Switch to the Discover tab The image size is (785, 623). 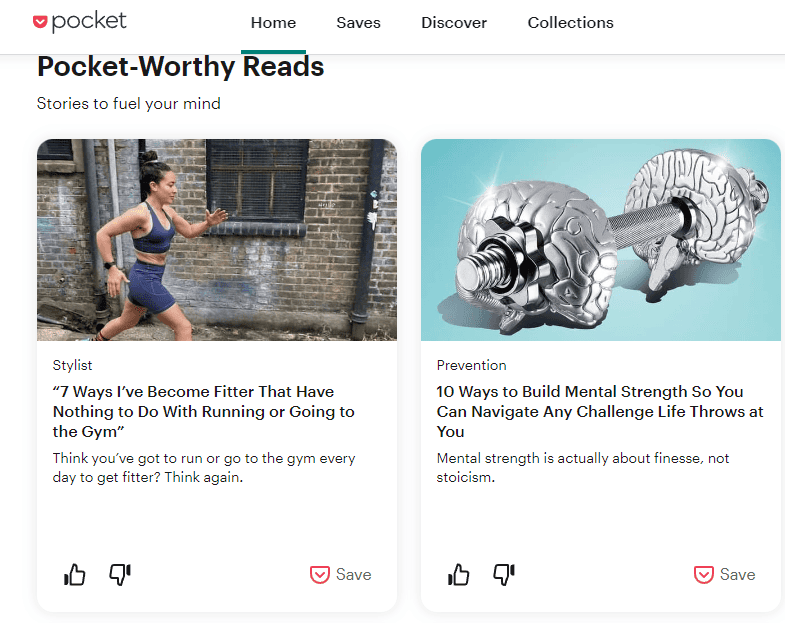[454, 23]
